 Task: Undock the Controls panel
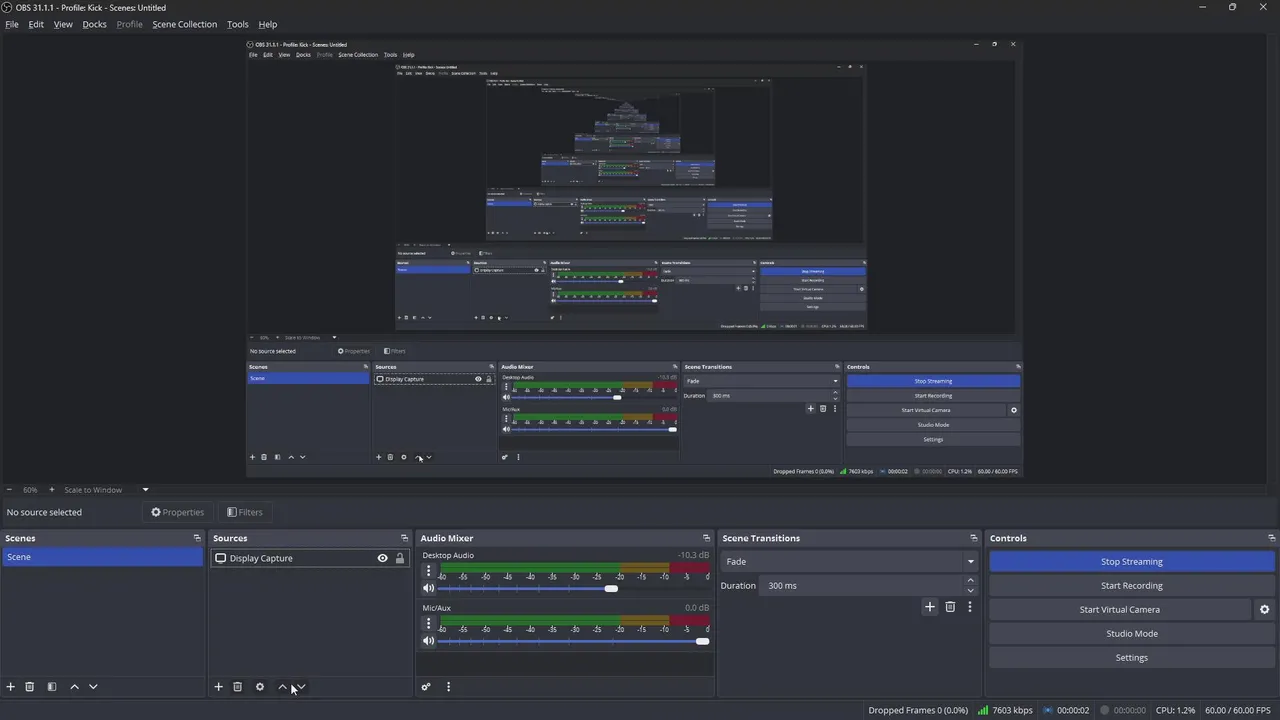point(1271,538)
